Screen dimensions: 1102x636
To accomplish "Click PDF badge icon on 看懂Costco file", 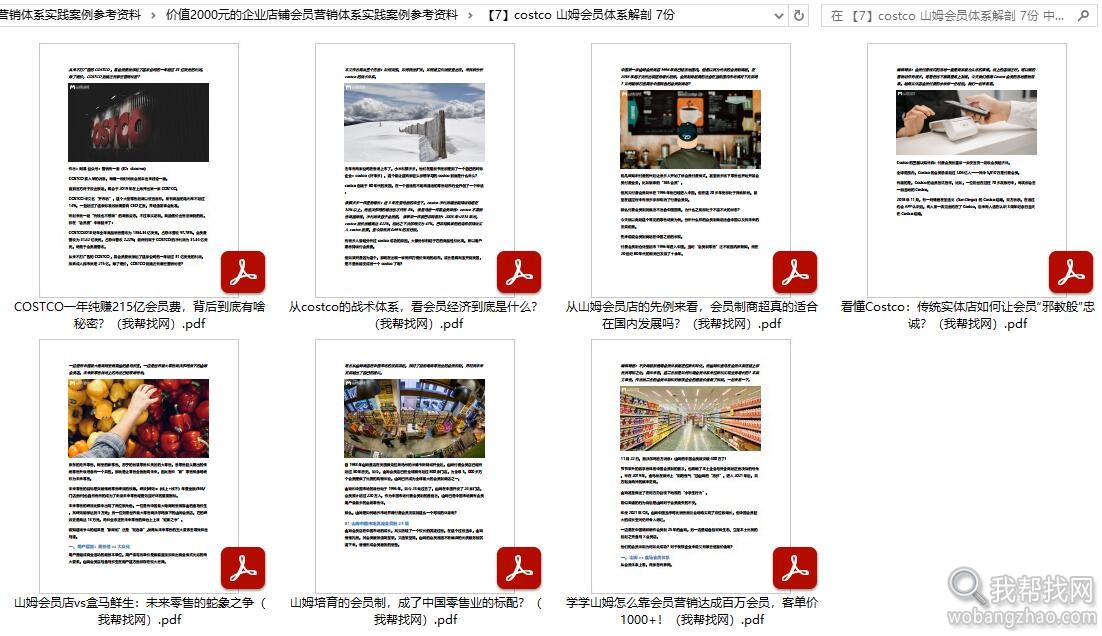I will pyautogui.click(x=1071, y=272).
